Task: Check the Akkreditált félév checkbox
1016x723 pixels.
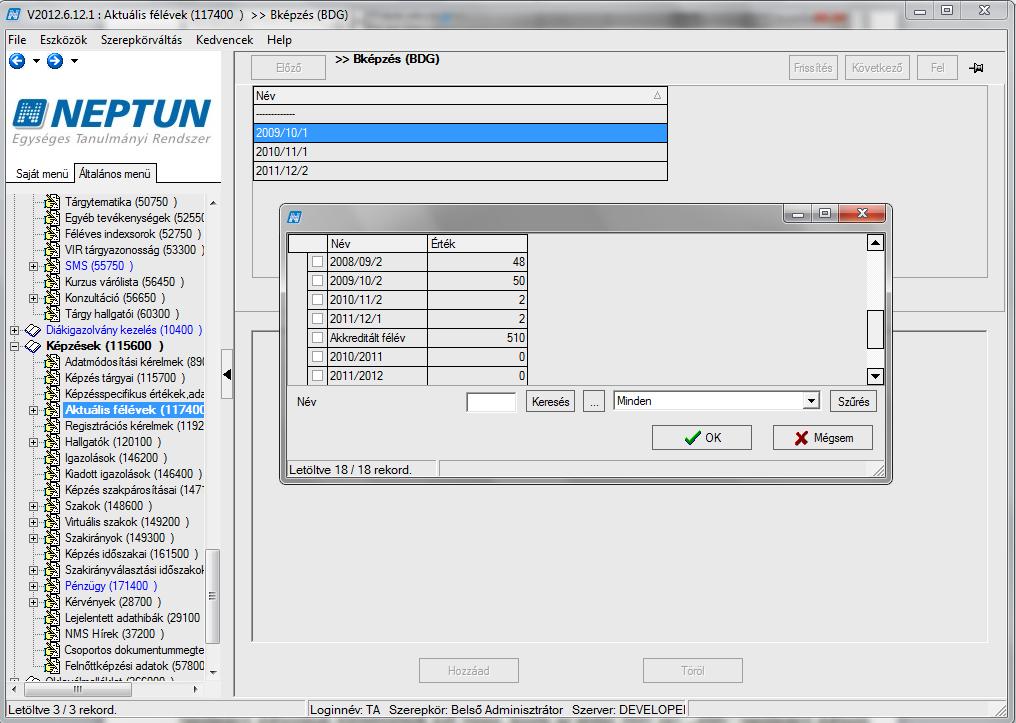Action: click(318, 338)
